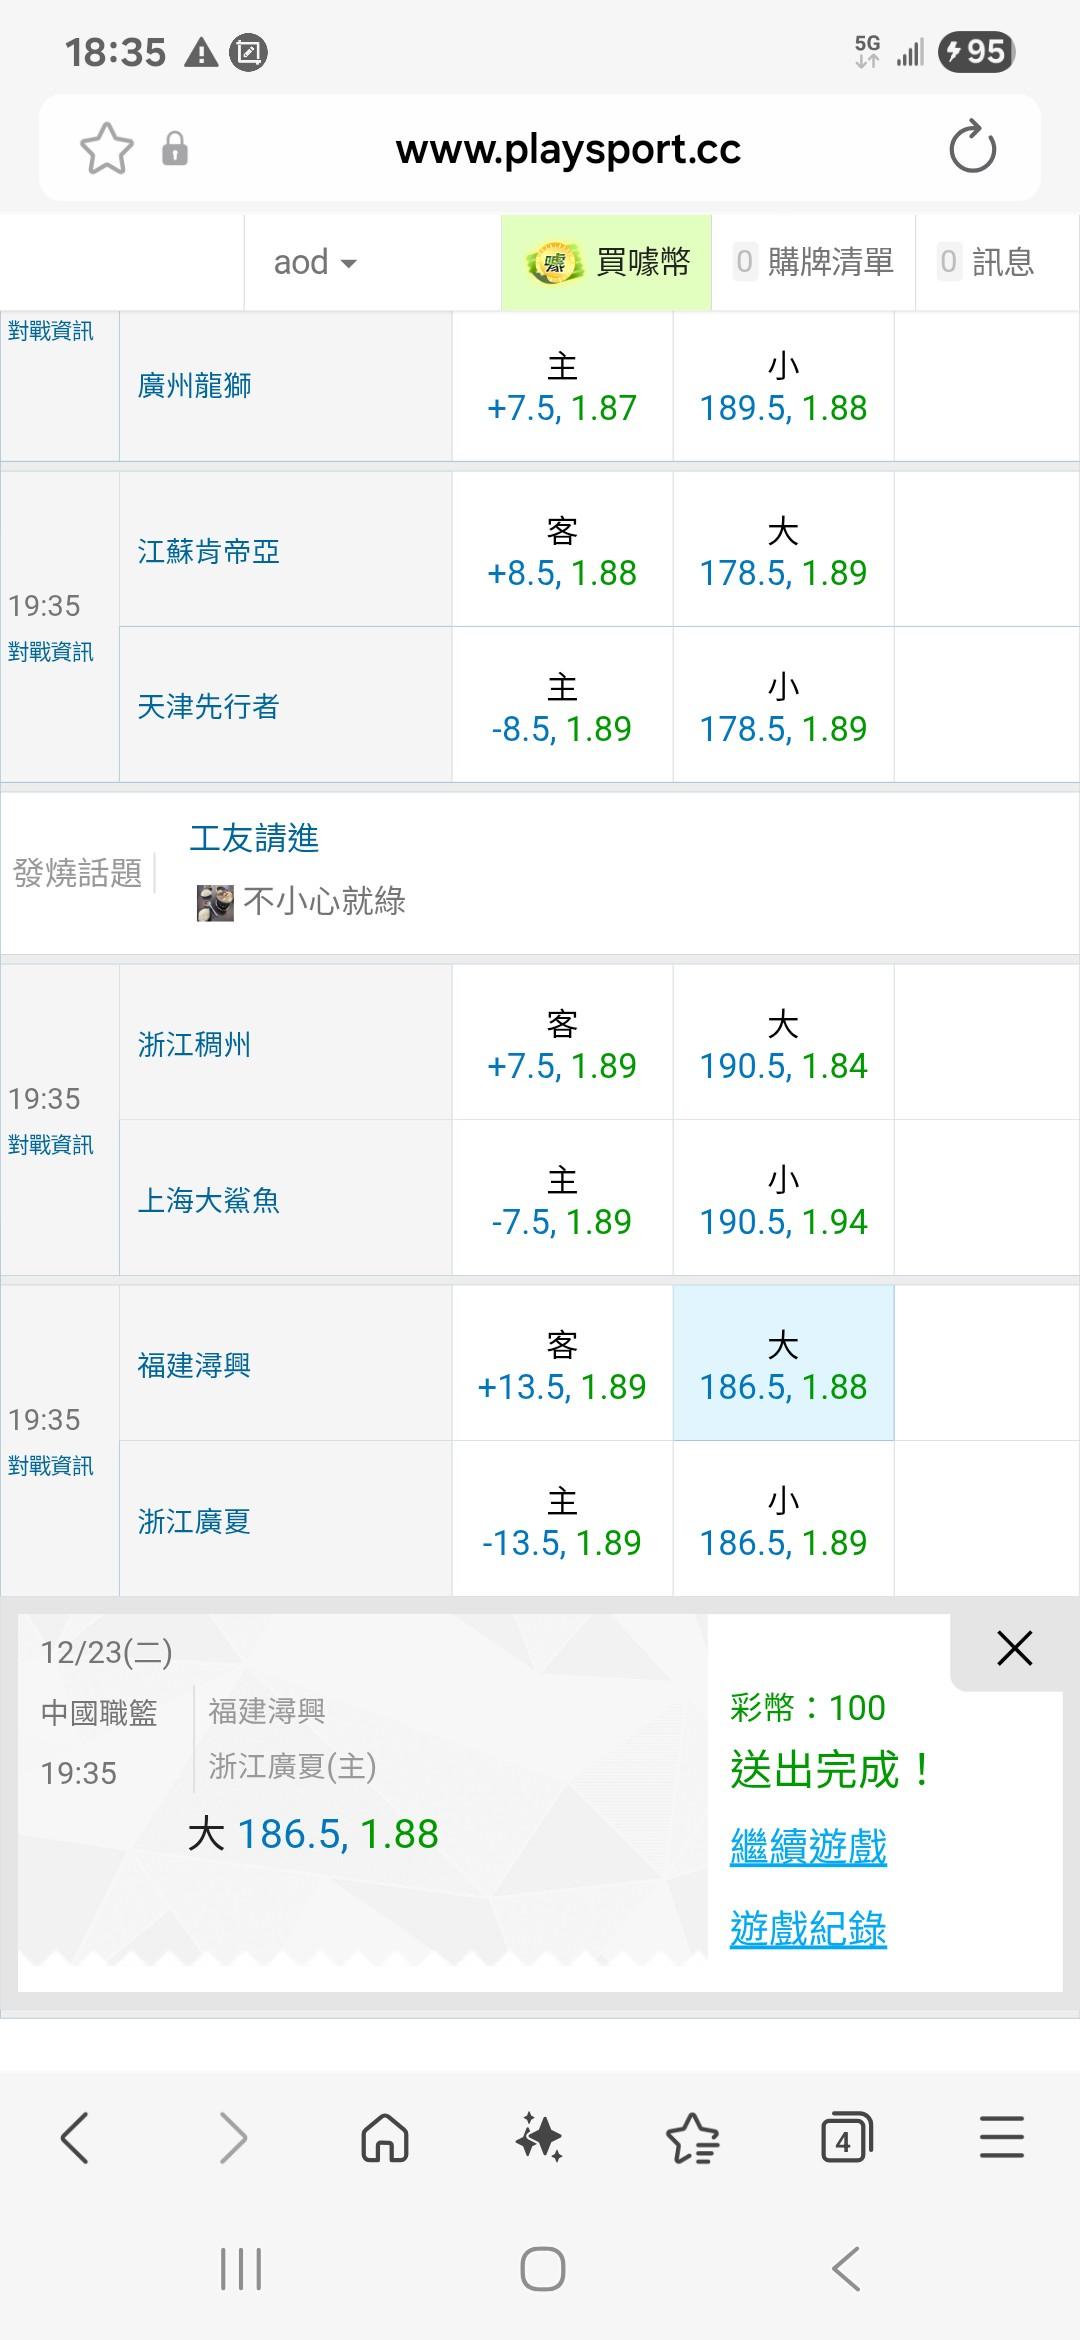Select 浙江稠州 客 +7.5 spread option

[562, 1045]
